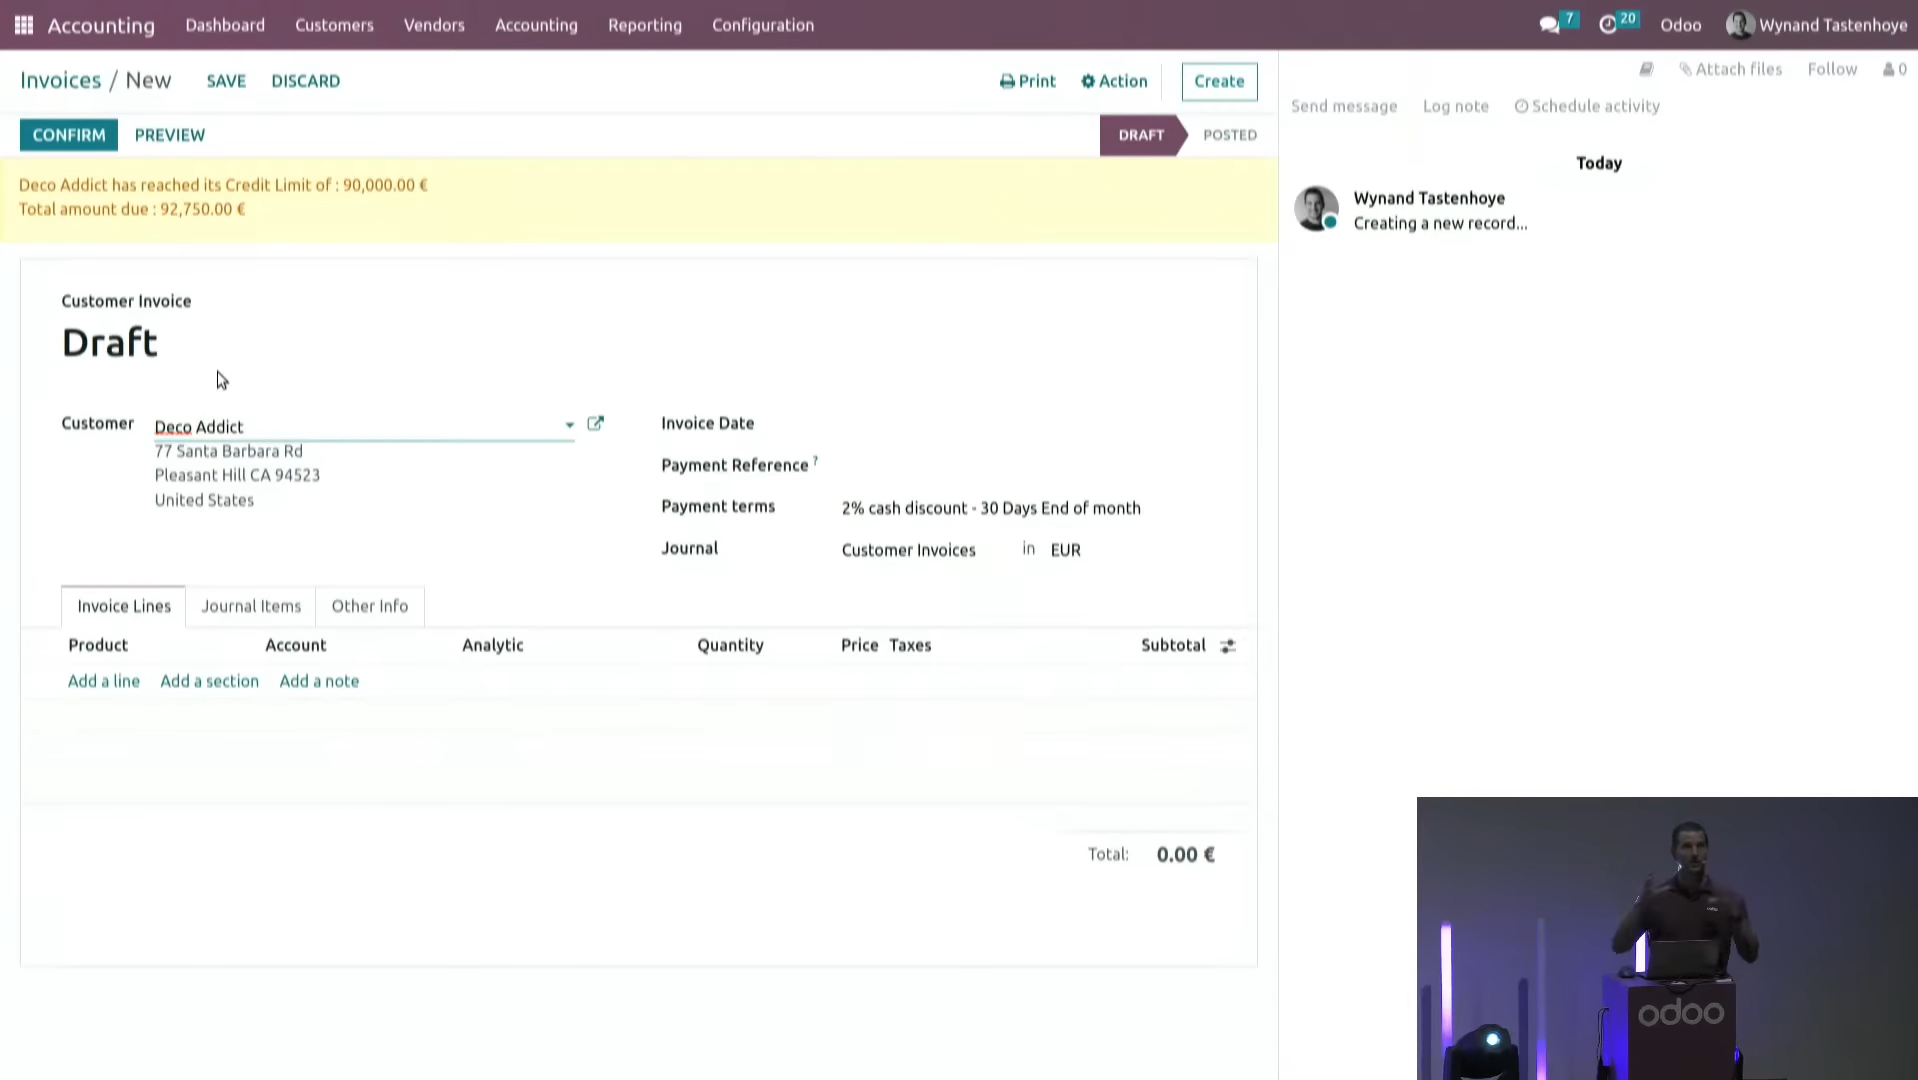The image size is (1918, 1080).
Task: Click the Payment Reference help question mark
Action: coord(815,461)
